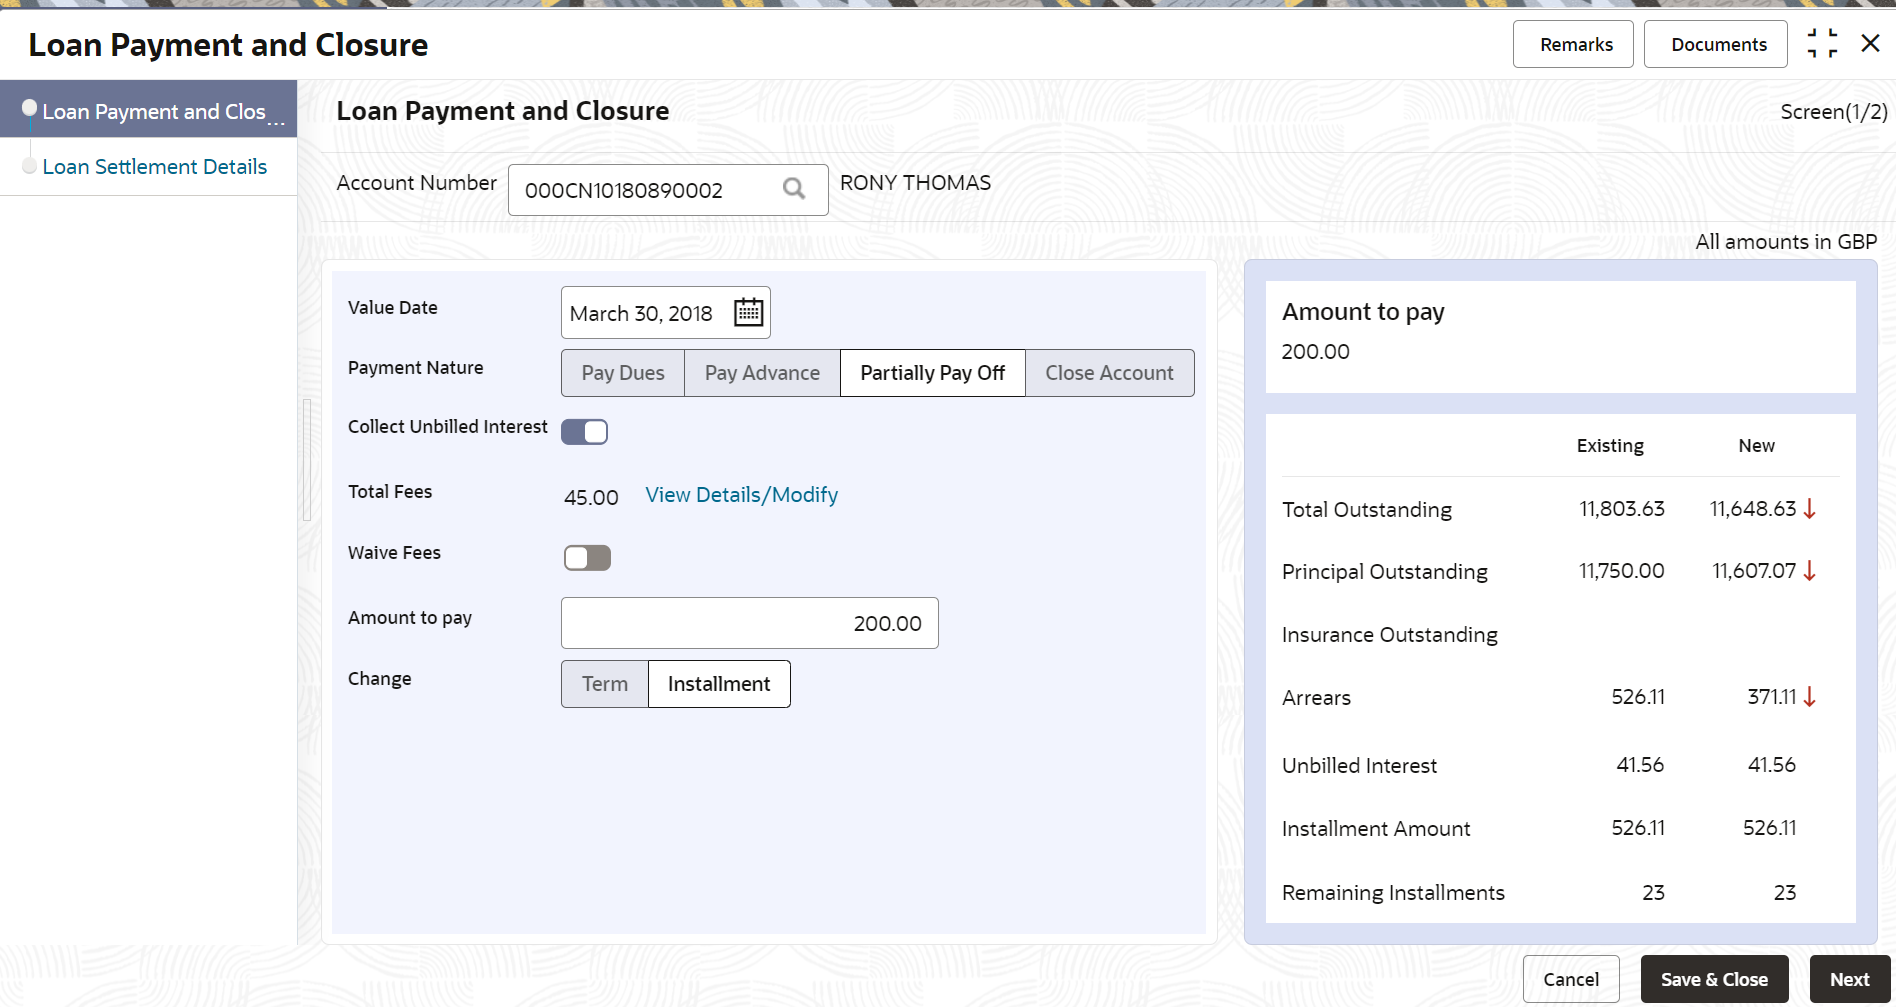The image size is (1896, 1008).
Task: Enable the Waive Fees switch
Action: [x=587, y=557]
